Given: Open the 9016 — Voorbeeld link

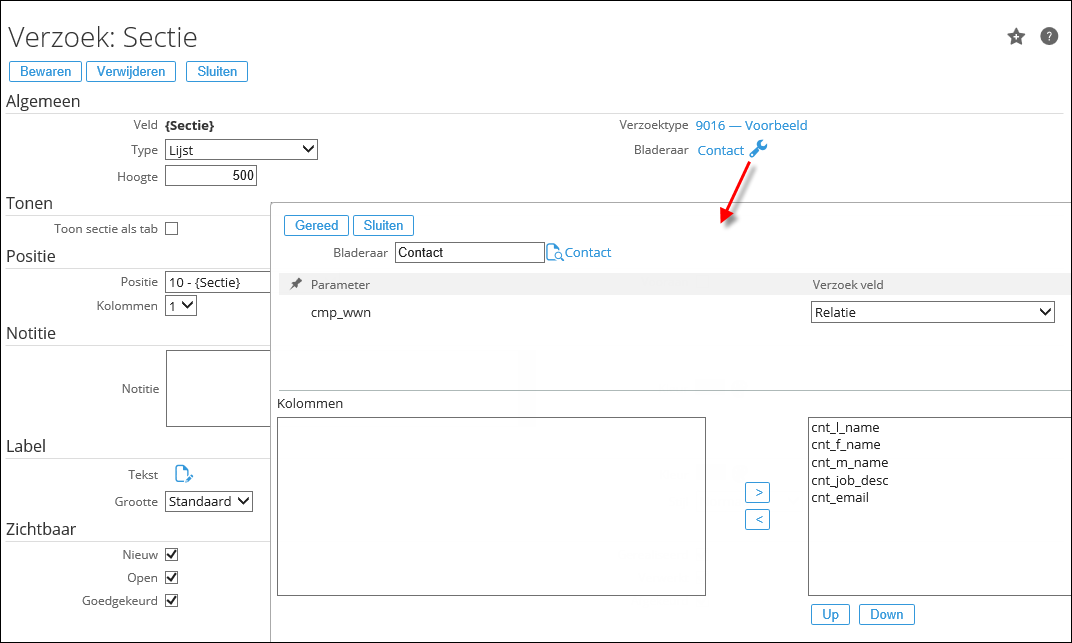Looking at the screenshot, I should tap(751, 125).
